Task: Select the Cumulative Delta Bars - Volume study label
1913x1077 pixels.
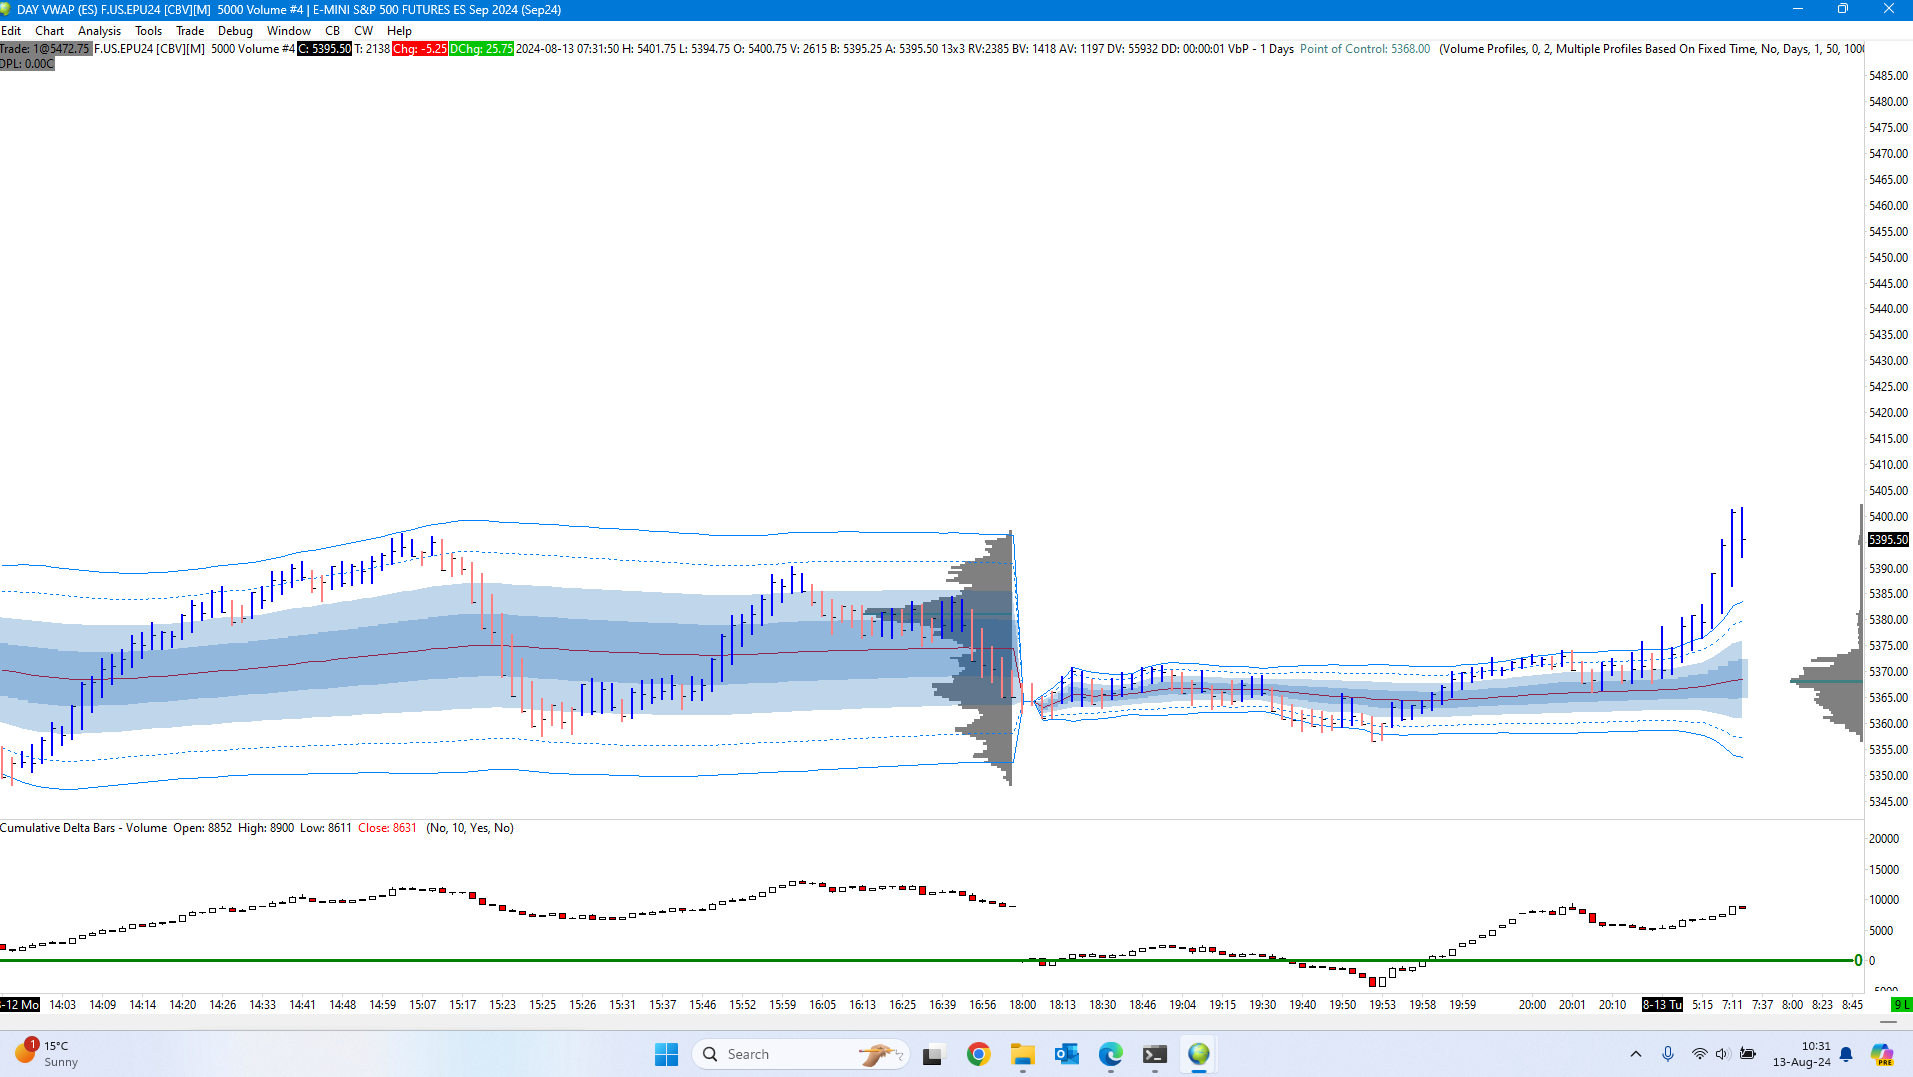Action: (84, 828)
